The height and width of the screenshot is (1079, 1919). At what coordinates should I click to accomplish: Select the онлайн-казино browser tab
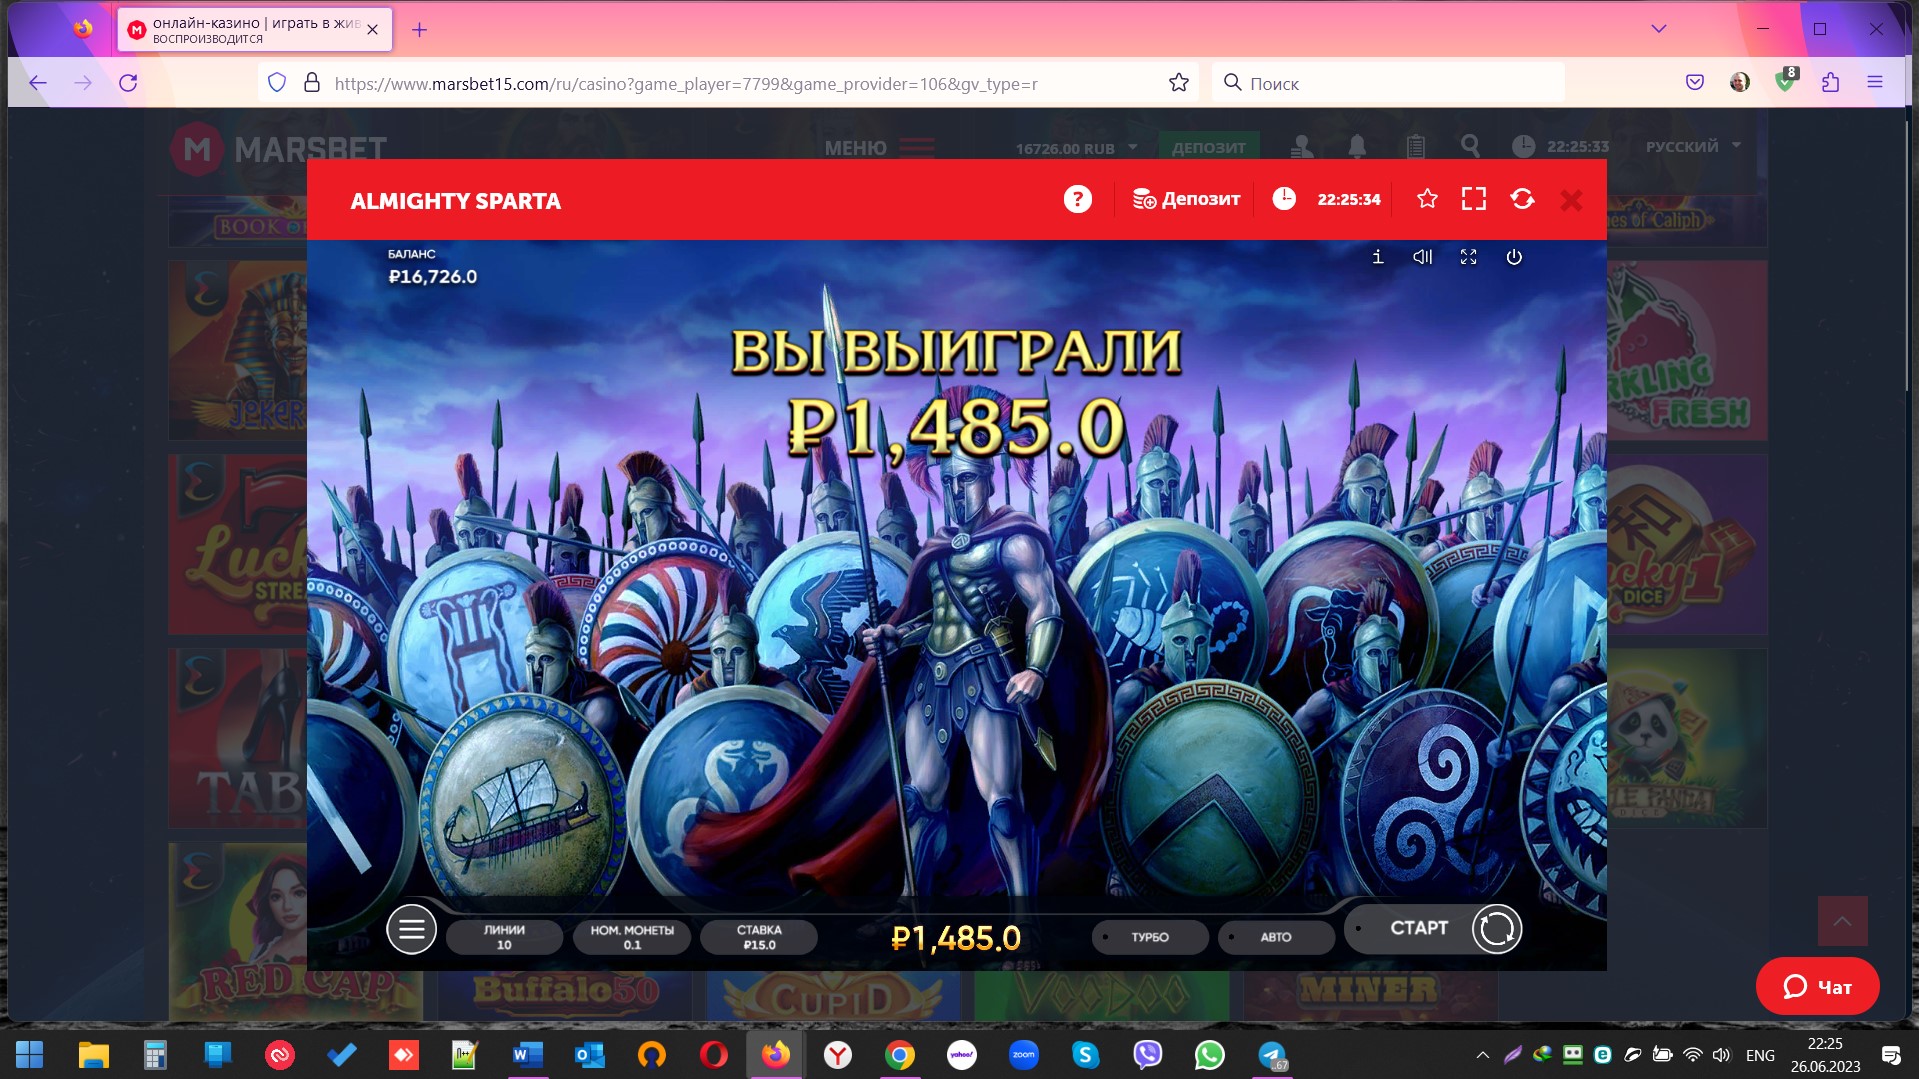pyautogui.click(x=255, y=30)
